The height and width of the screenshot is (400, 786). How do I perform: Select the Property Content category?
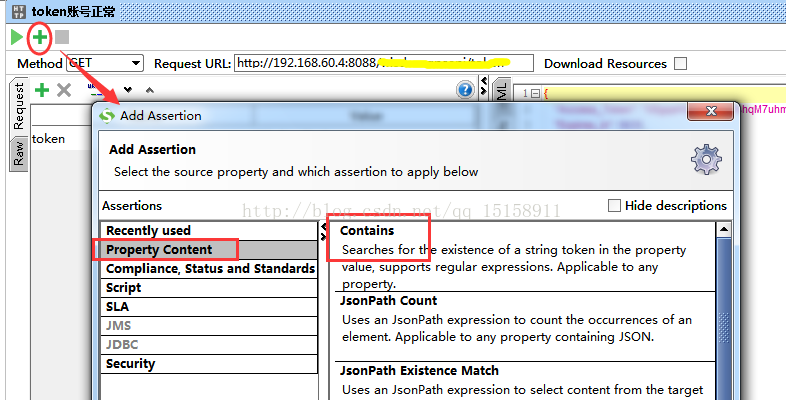(x=209, y=250)
